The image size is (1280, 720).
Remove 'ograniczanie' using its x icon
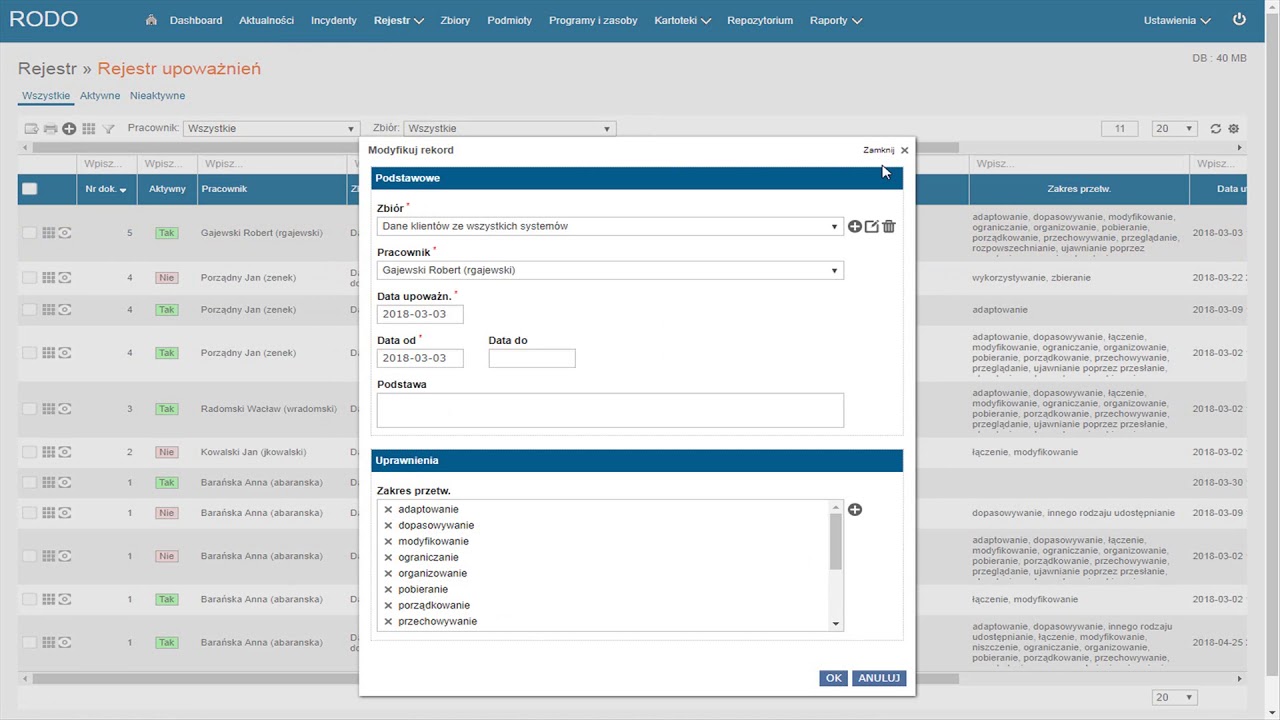coord(388,558)
